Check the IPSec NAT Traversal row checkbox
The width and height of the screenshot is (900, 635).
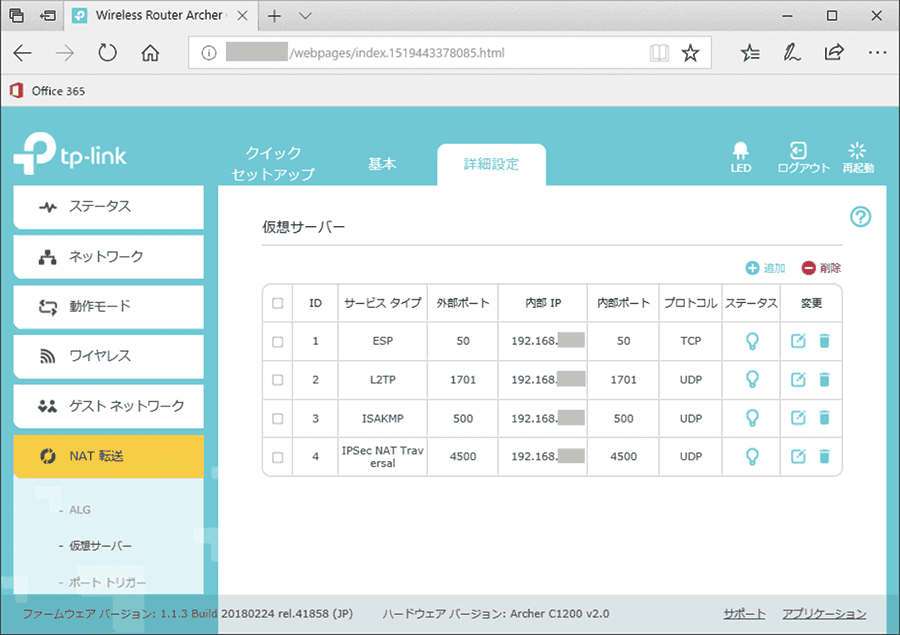pos(278,458)
